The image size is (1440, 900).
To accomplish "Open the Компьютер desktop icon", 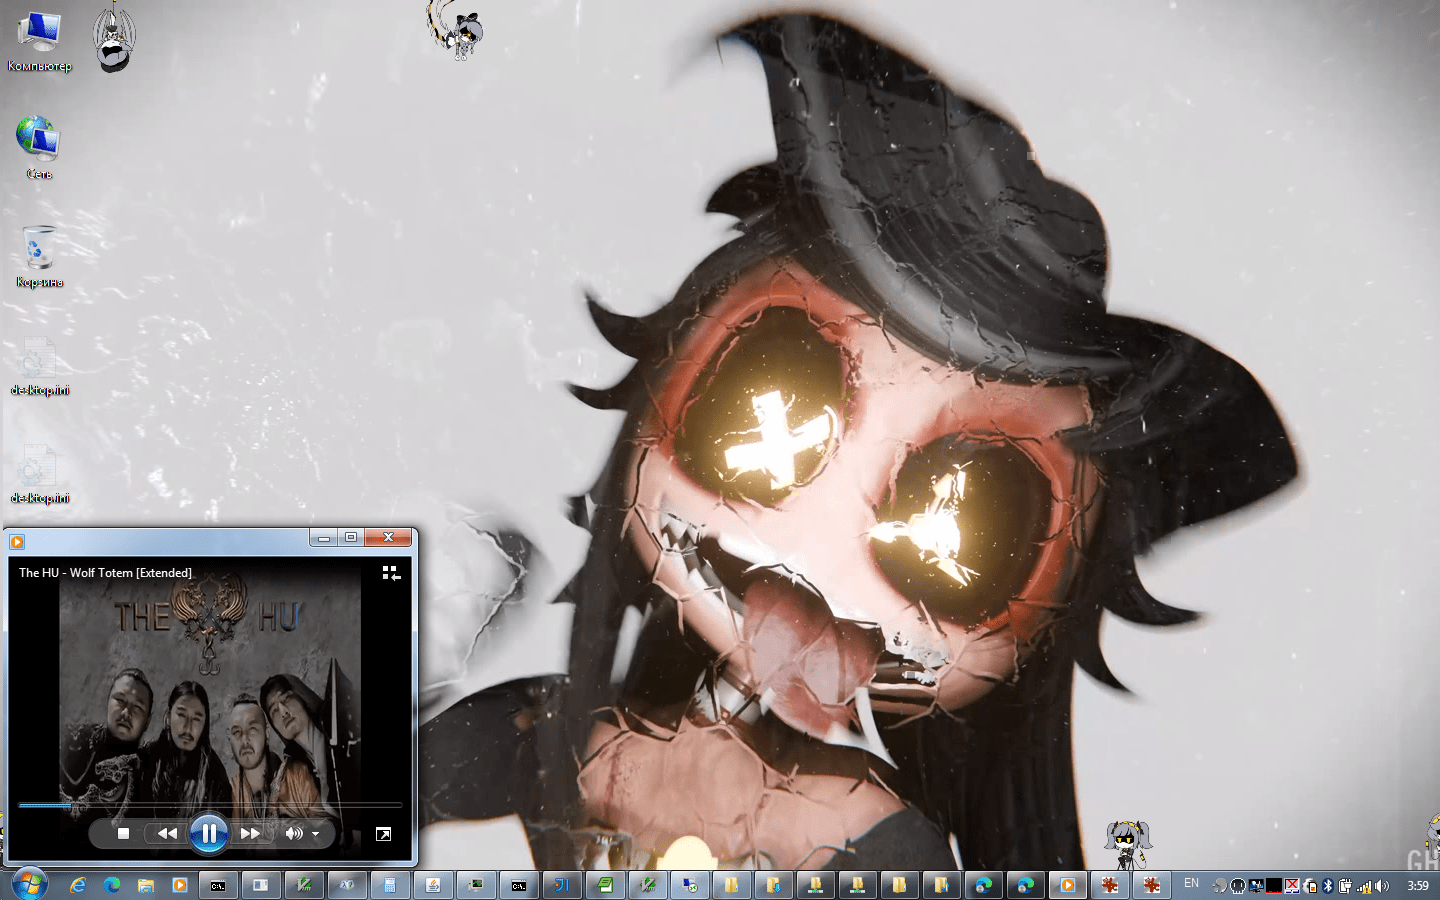I will 39,42.
